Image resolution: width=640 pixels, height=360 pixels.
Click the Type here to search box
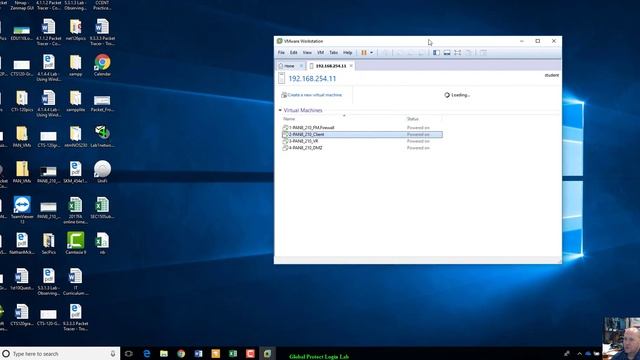[x=60, y=353]
